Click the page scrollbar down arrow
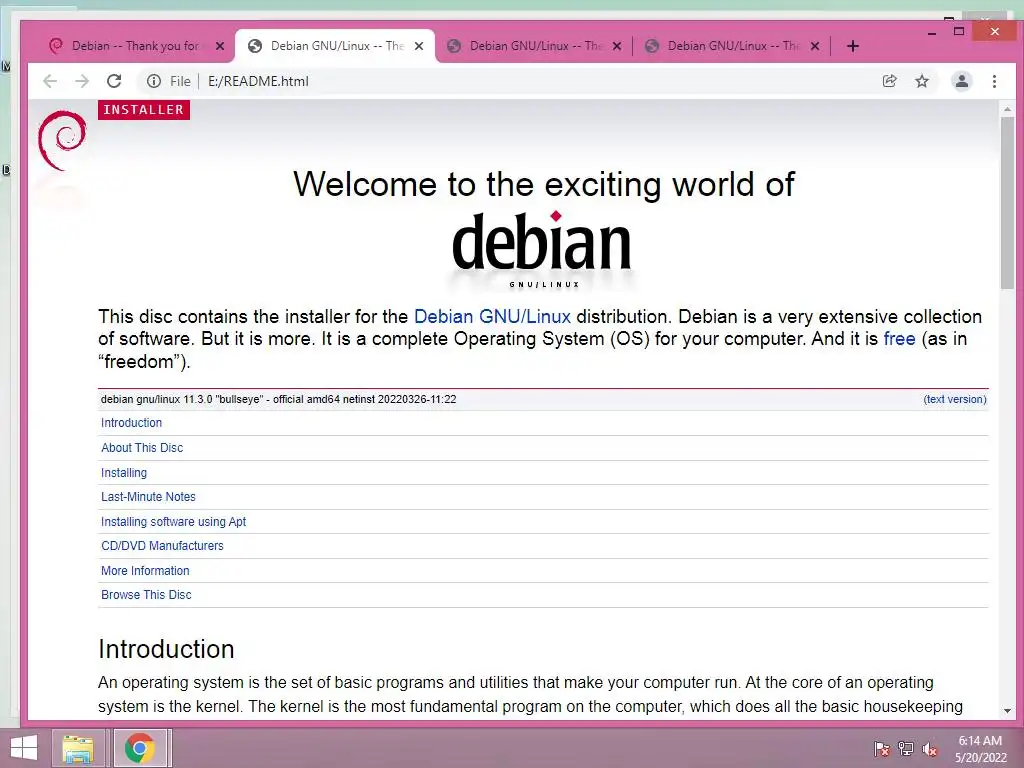1024x768 pixels. 1007,711
